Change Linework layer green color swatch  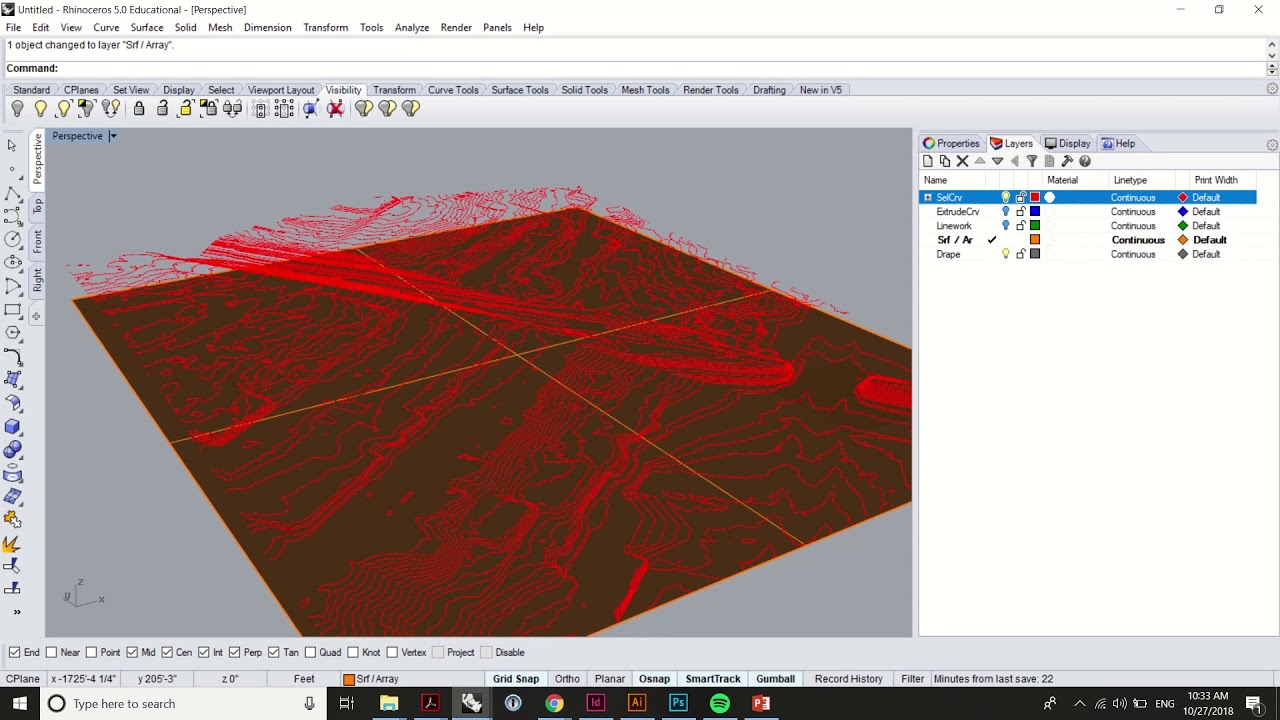pyautogui.click(x=1035, y=226)
